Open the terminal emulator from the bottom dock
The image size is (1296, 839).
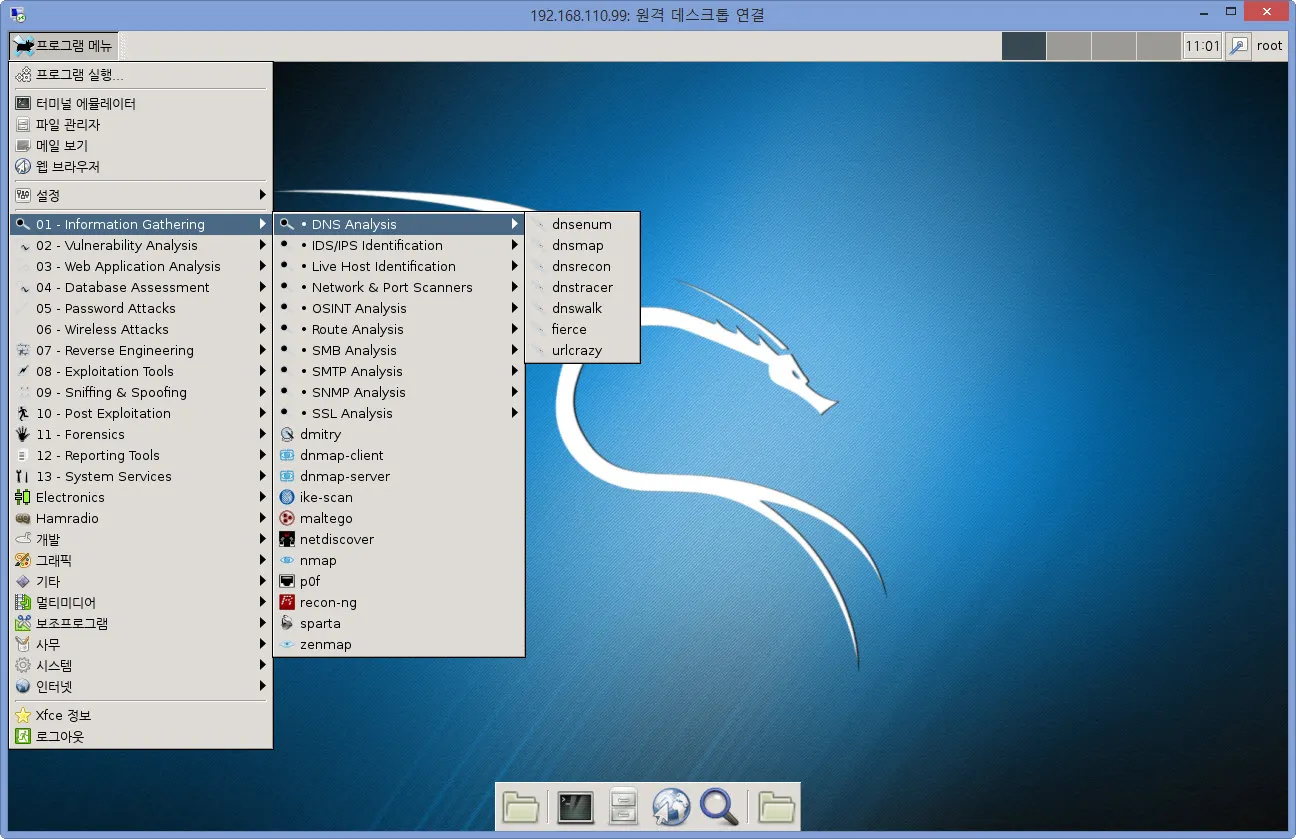coord(575,806)
